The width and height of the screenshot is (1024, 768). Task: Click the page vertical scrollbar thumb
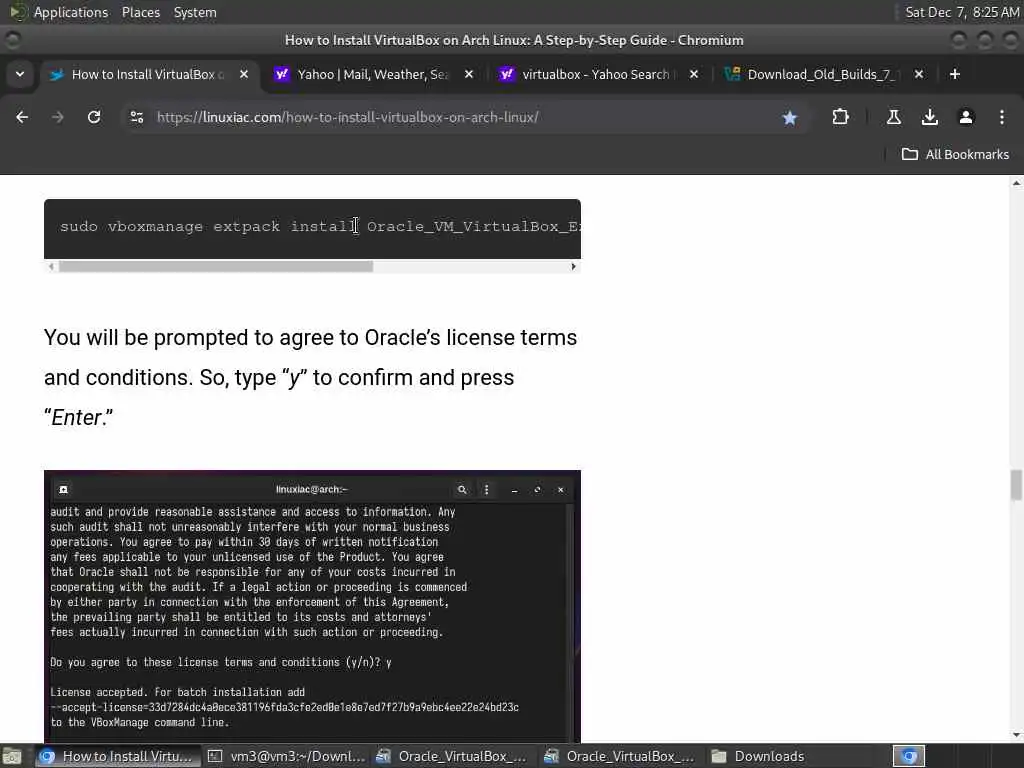coord(1016,485)
